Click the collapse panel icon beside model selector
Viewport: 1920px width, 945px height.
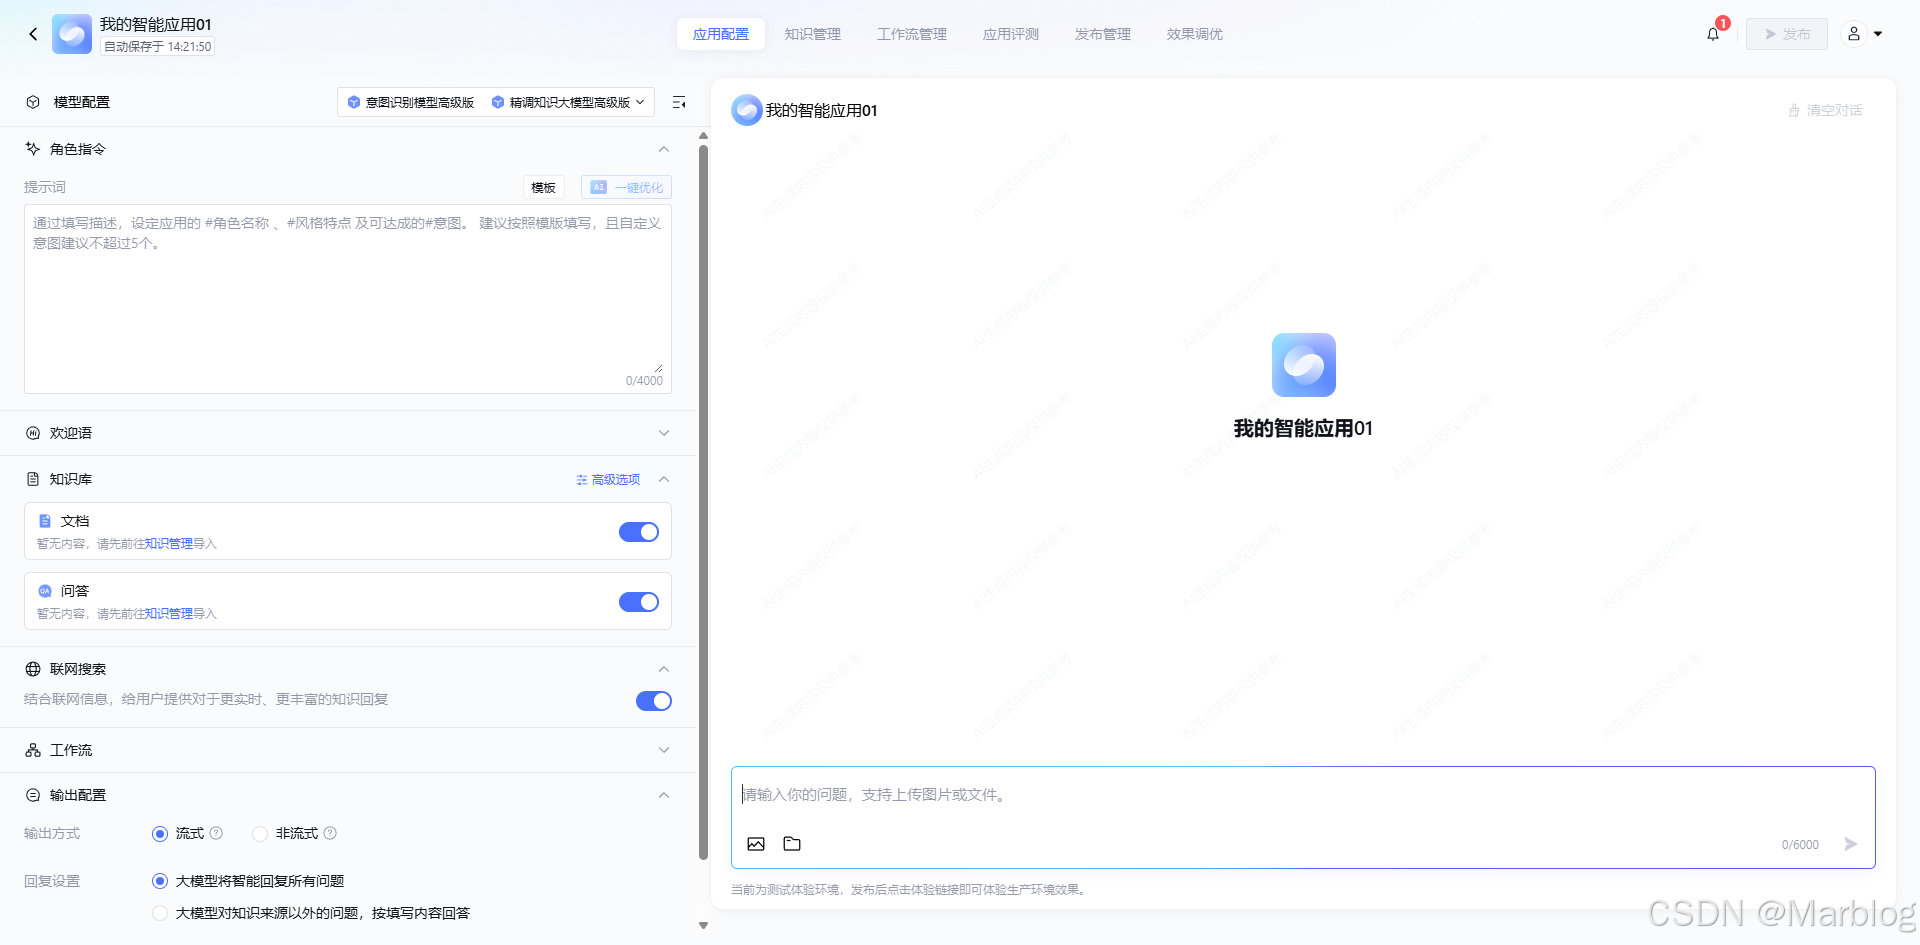tap(679, 102)
